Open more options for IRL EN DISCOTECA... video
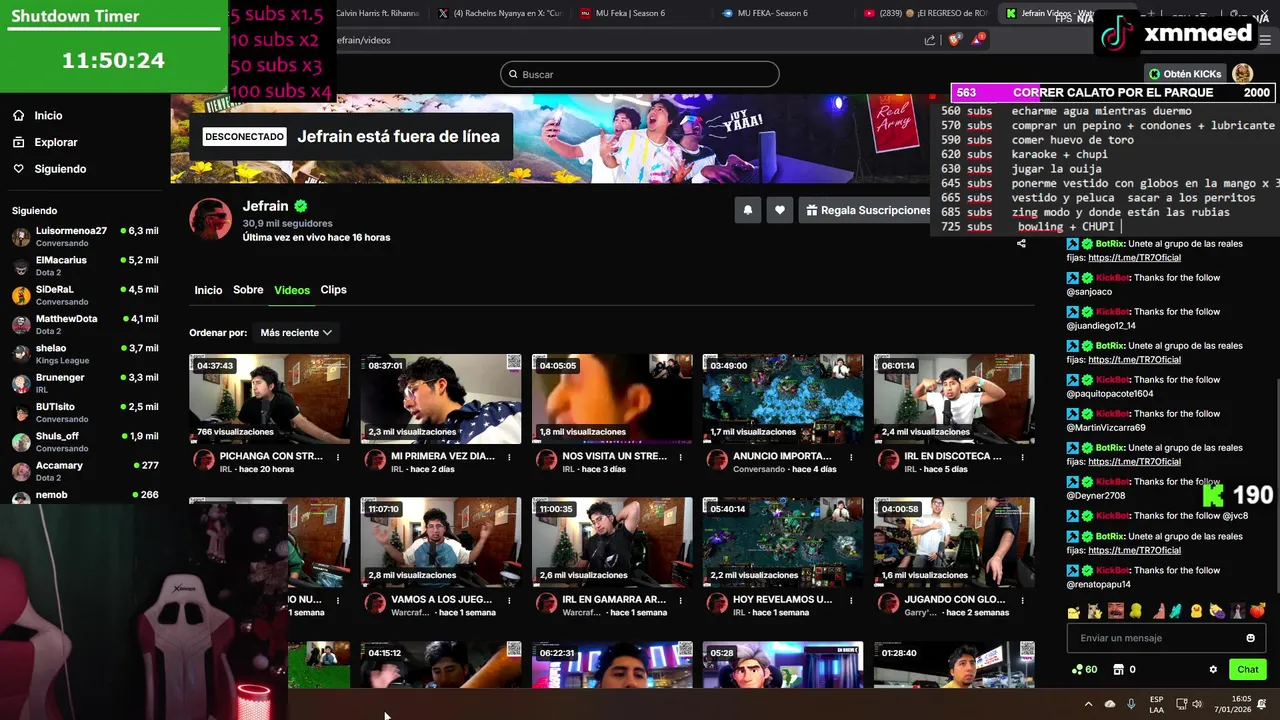Screen dimensions: 1280x720 (x=1022, y=457)
